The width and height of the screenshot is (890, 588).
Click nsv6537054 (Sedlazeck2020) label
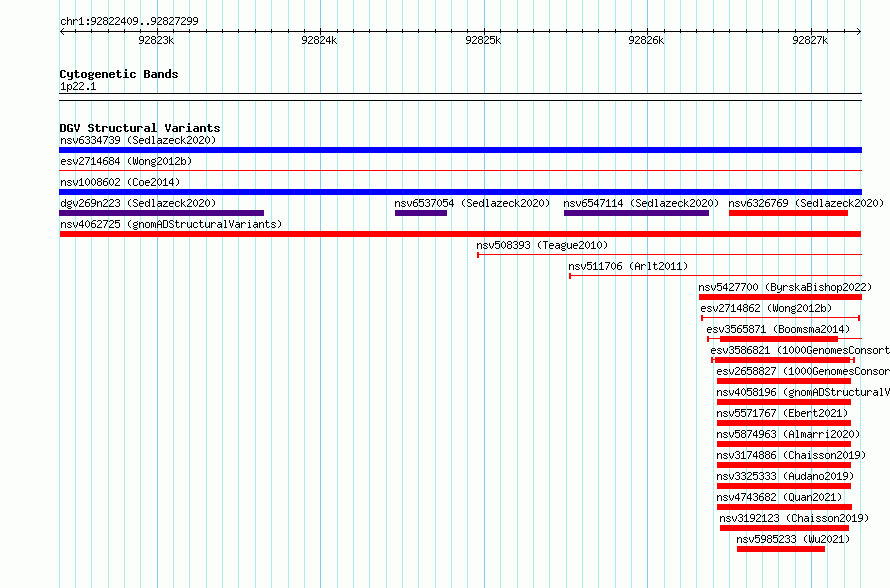[472, 203]
